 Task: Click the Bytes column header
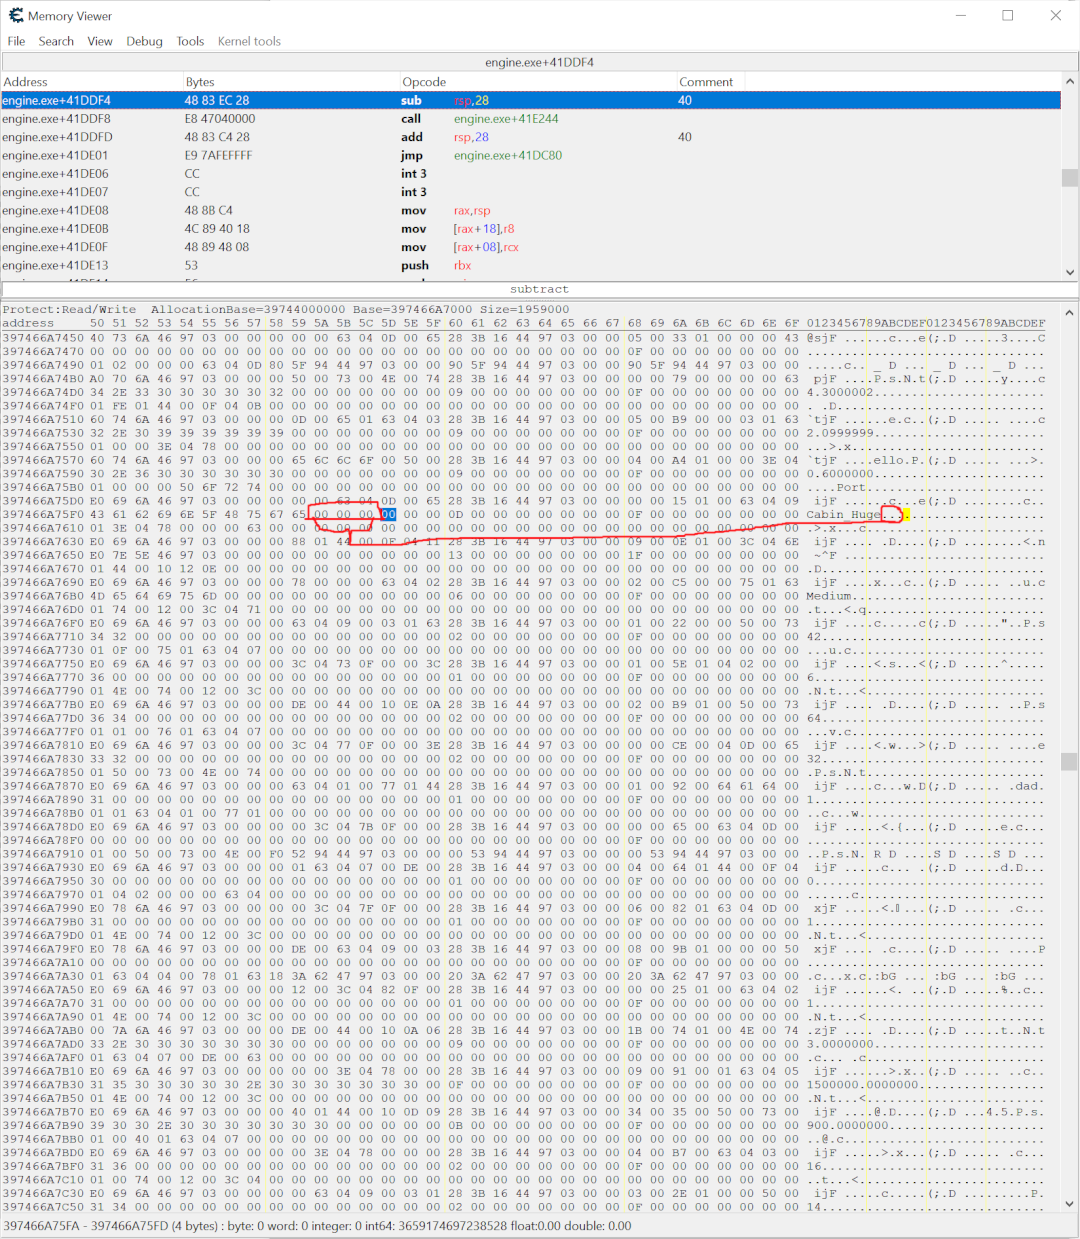click(291, 82)
